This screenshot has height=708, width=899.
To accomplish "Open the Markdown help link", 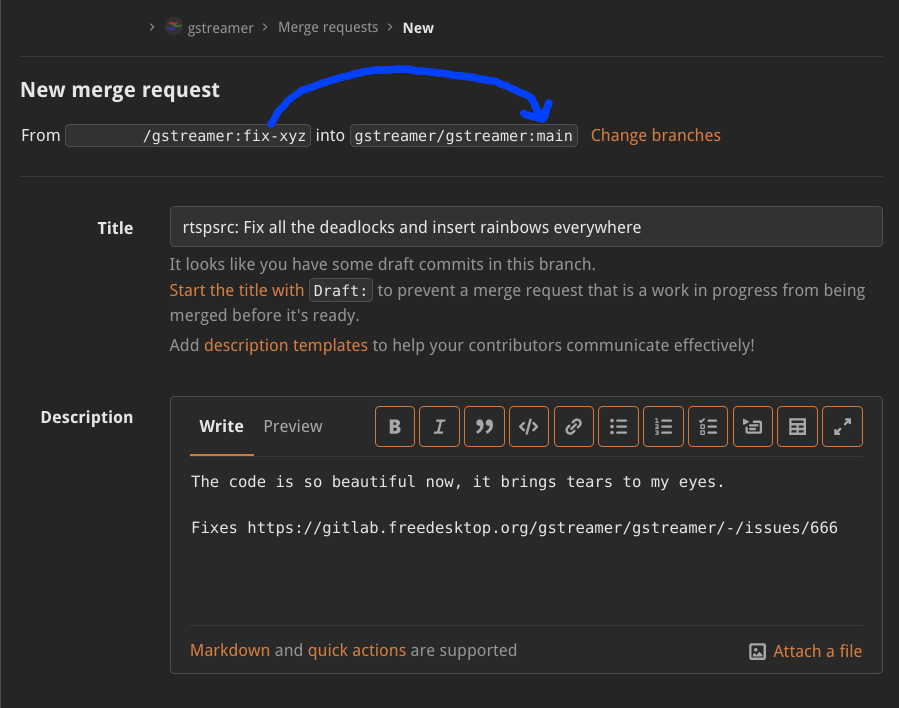I will pos(230,650).
